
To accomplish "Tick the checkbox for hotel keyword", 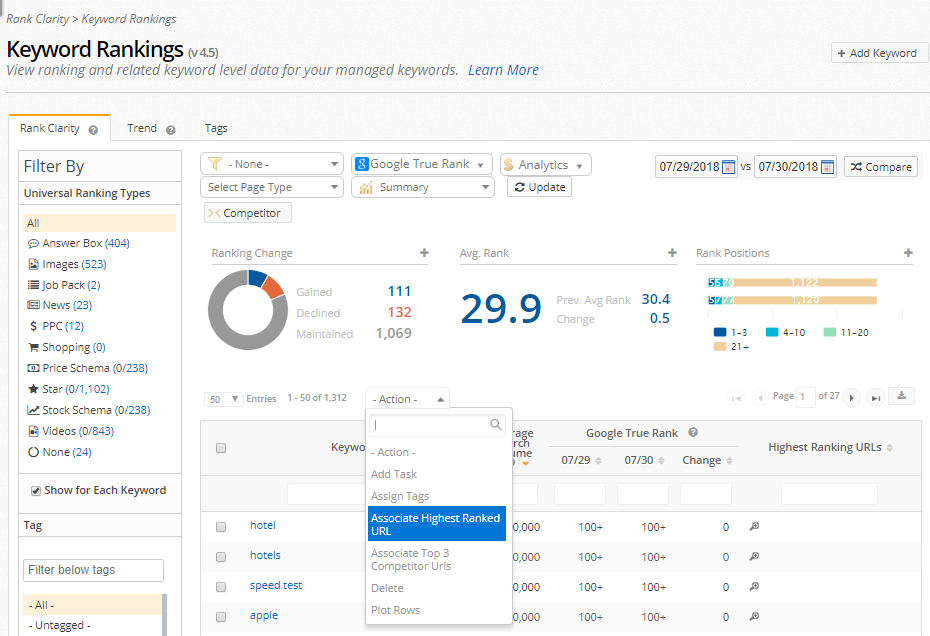I will click(x=221, y=527).
